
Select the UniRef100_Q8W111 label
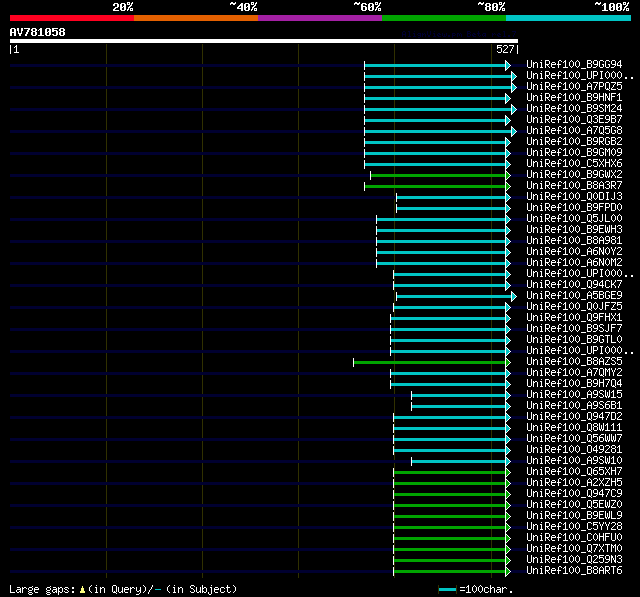[x=574, y=428]
